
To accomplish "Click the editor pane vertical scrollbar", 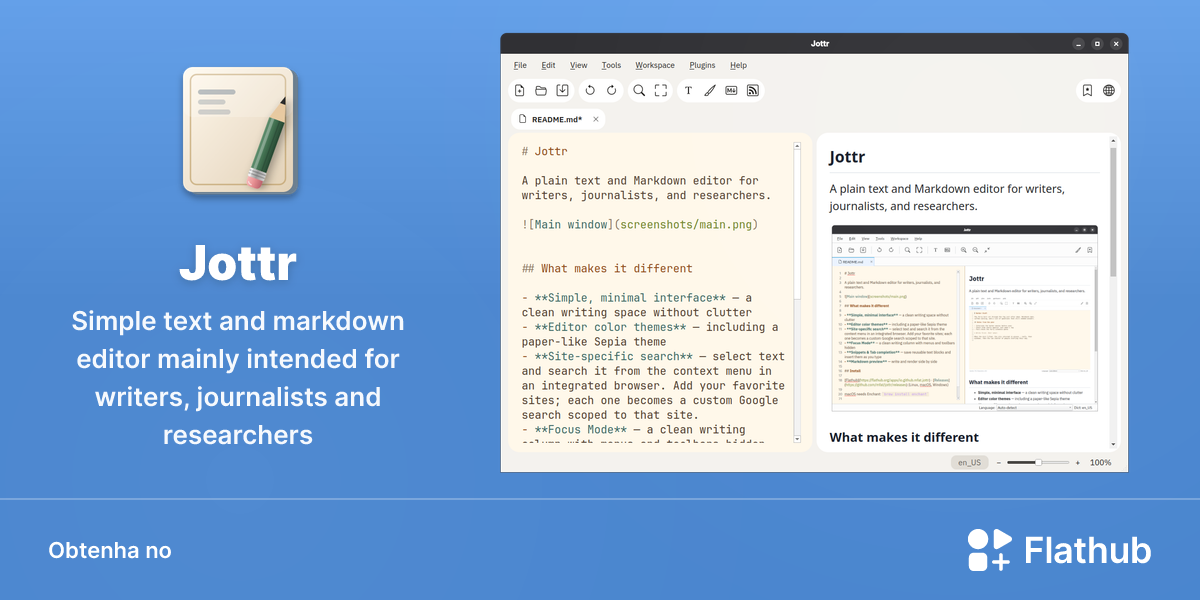I will click(797, 293).
